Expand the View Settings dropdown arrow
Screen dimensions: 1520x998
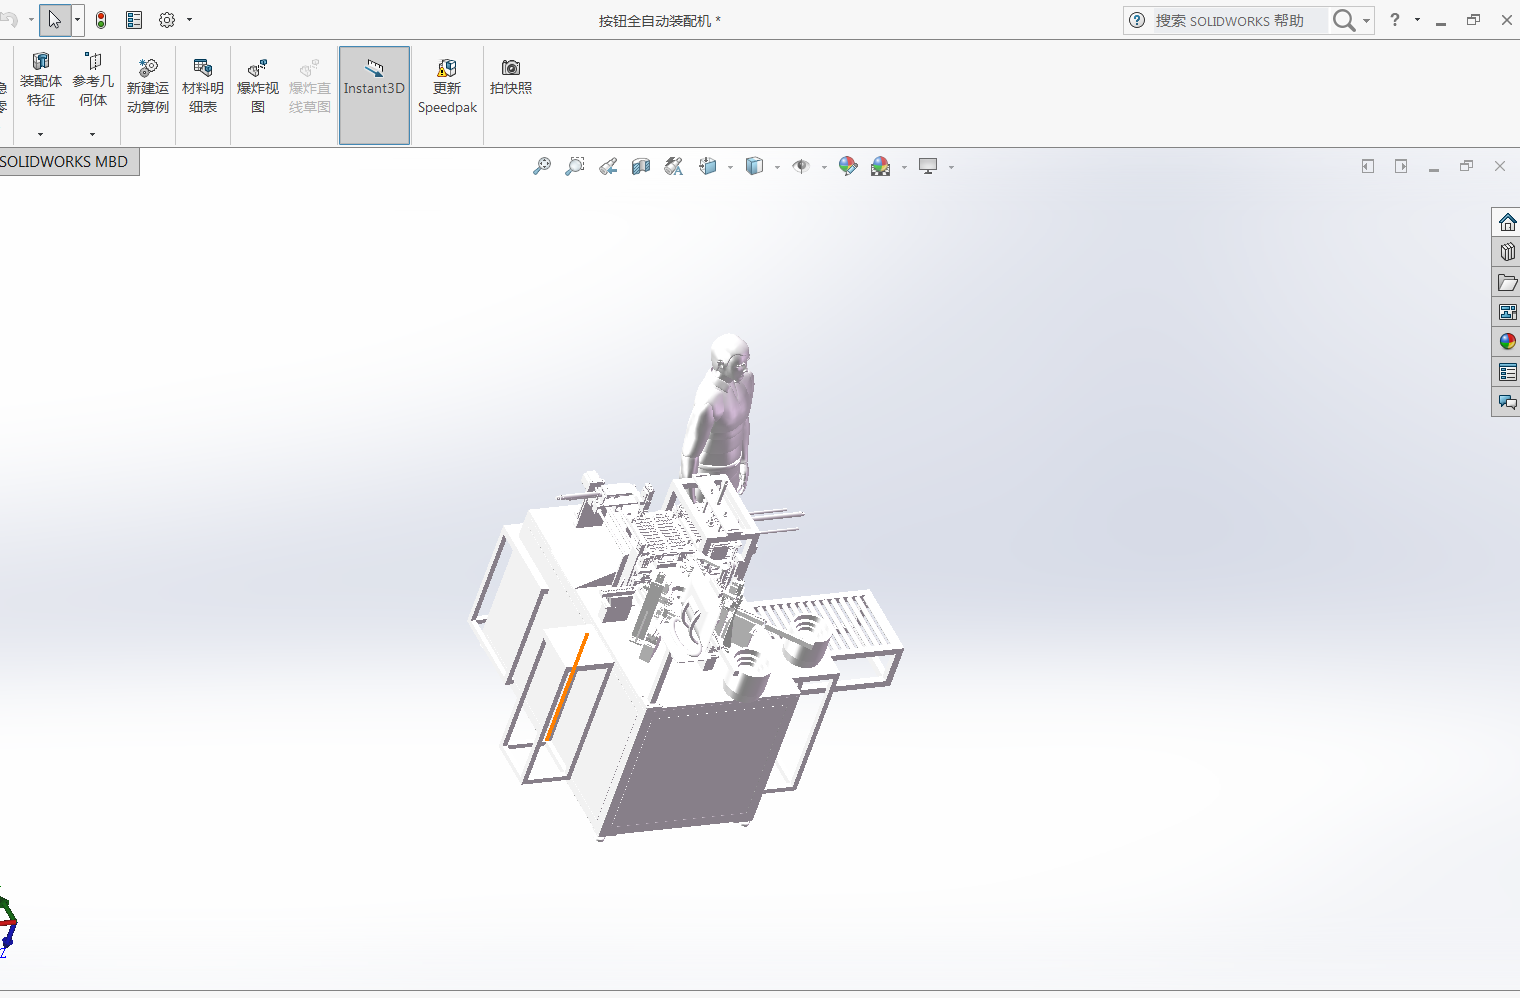951,167
